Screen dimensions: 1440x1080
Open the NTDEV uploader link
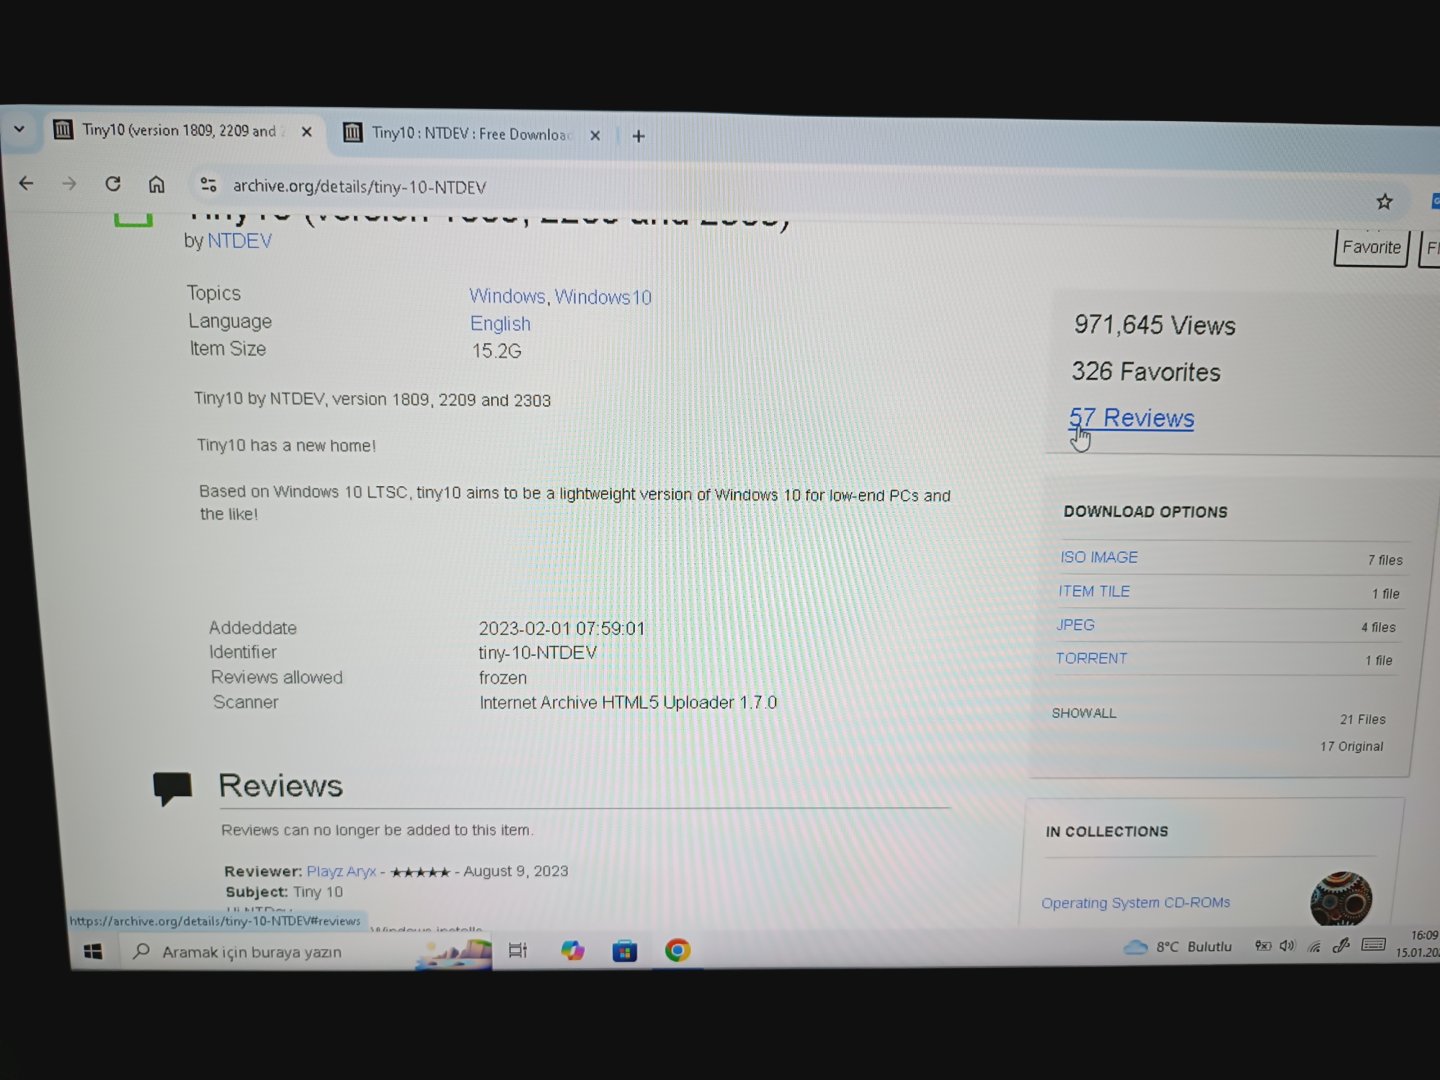pyautogui.click(x=240, y=241)
